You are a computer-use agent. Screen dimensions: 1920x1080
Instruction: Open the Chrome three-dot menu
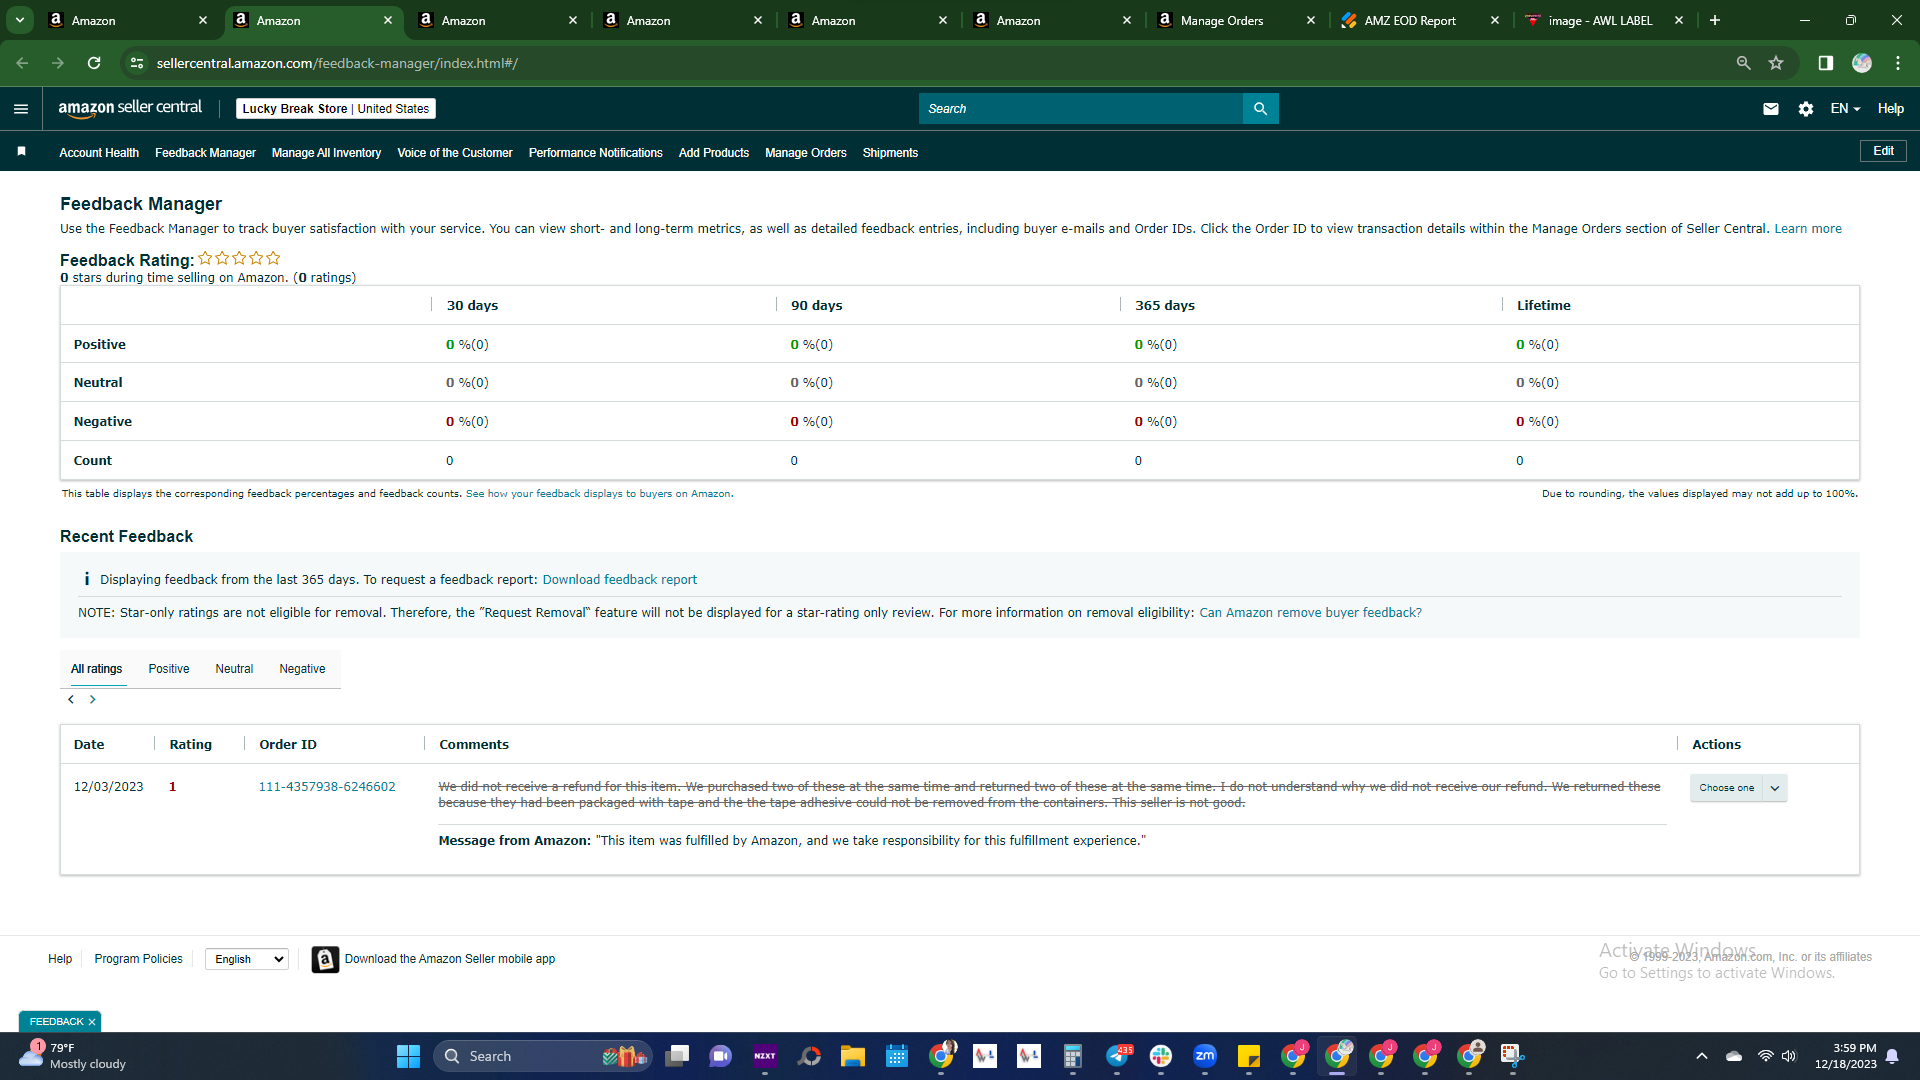click(1897, 63)
